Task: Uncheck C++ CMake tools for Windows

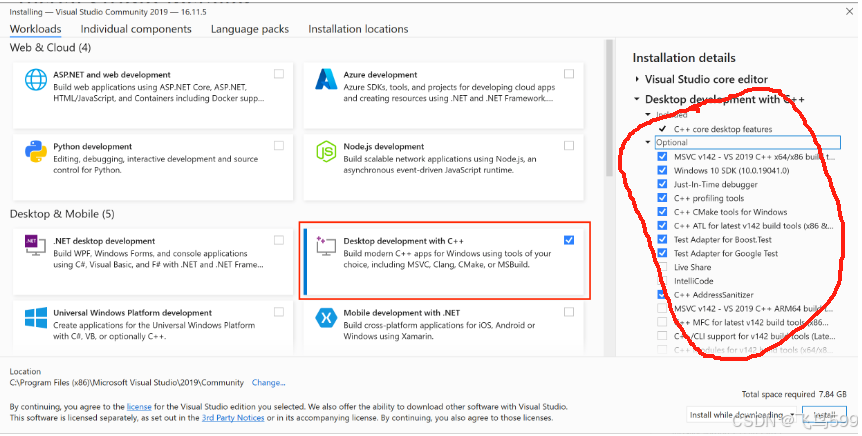Action: [x=662, y=212]
